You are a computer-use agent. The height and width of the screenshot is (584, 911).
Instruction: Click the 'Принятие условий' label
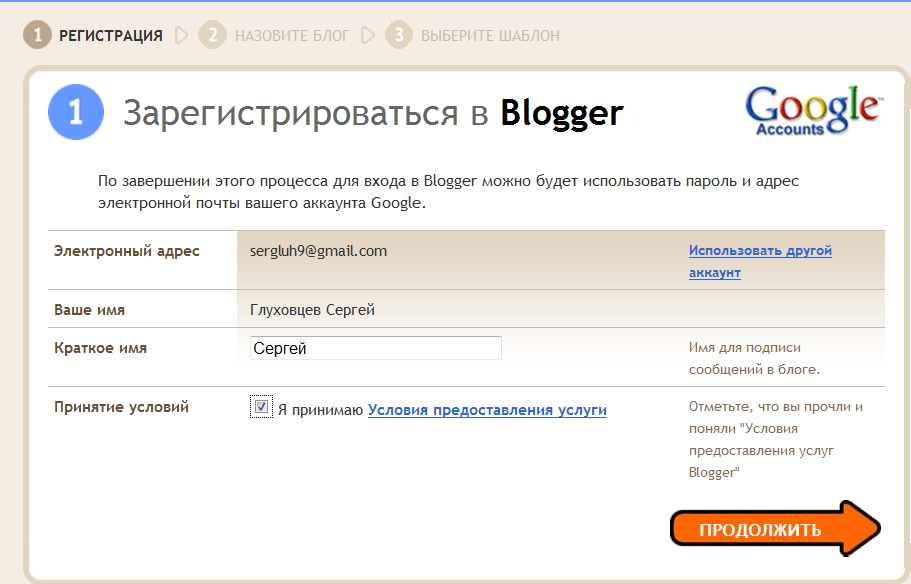(x=121, y=407)
